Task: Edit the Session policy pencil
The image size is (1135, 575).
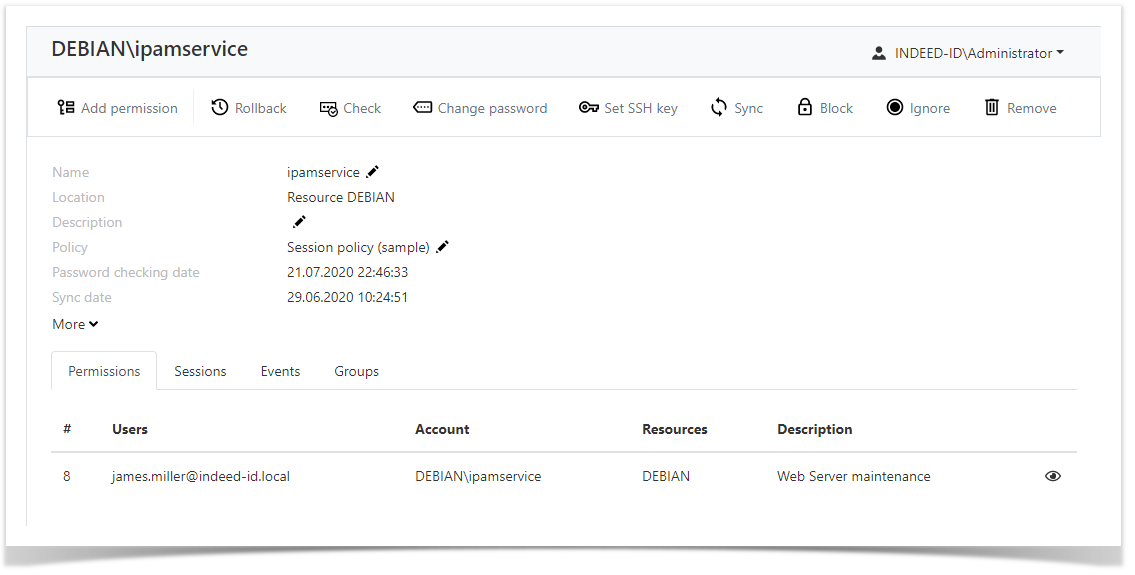Action: [x=442, y=247]
